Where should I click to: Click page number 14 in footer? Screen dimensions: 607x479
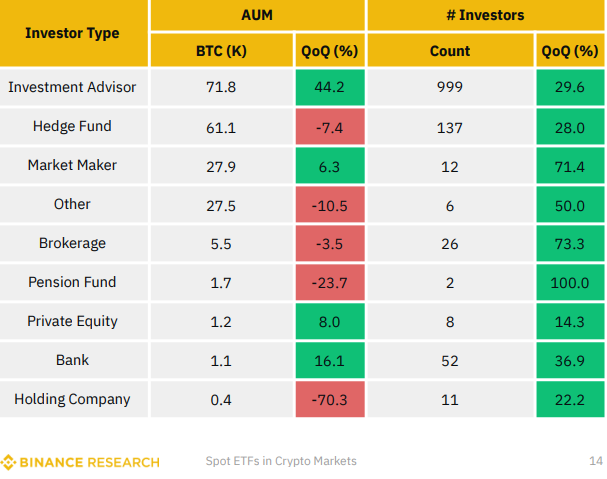point(596,461)
